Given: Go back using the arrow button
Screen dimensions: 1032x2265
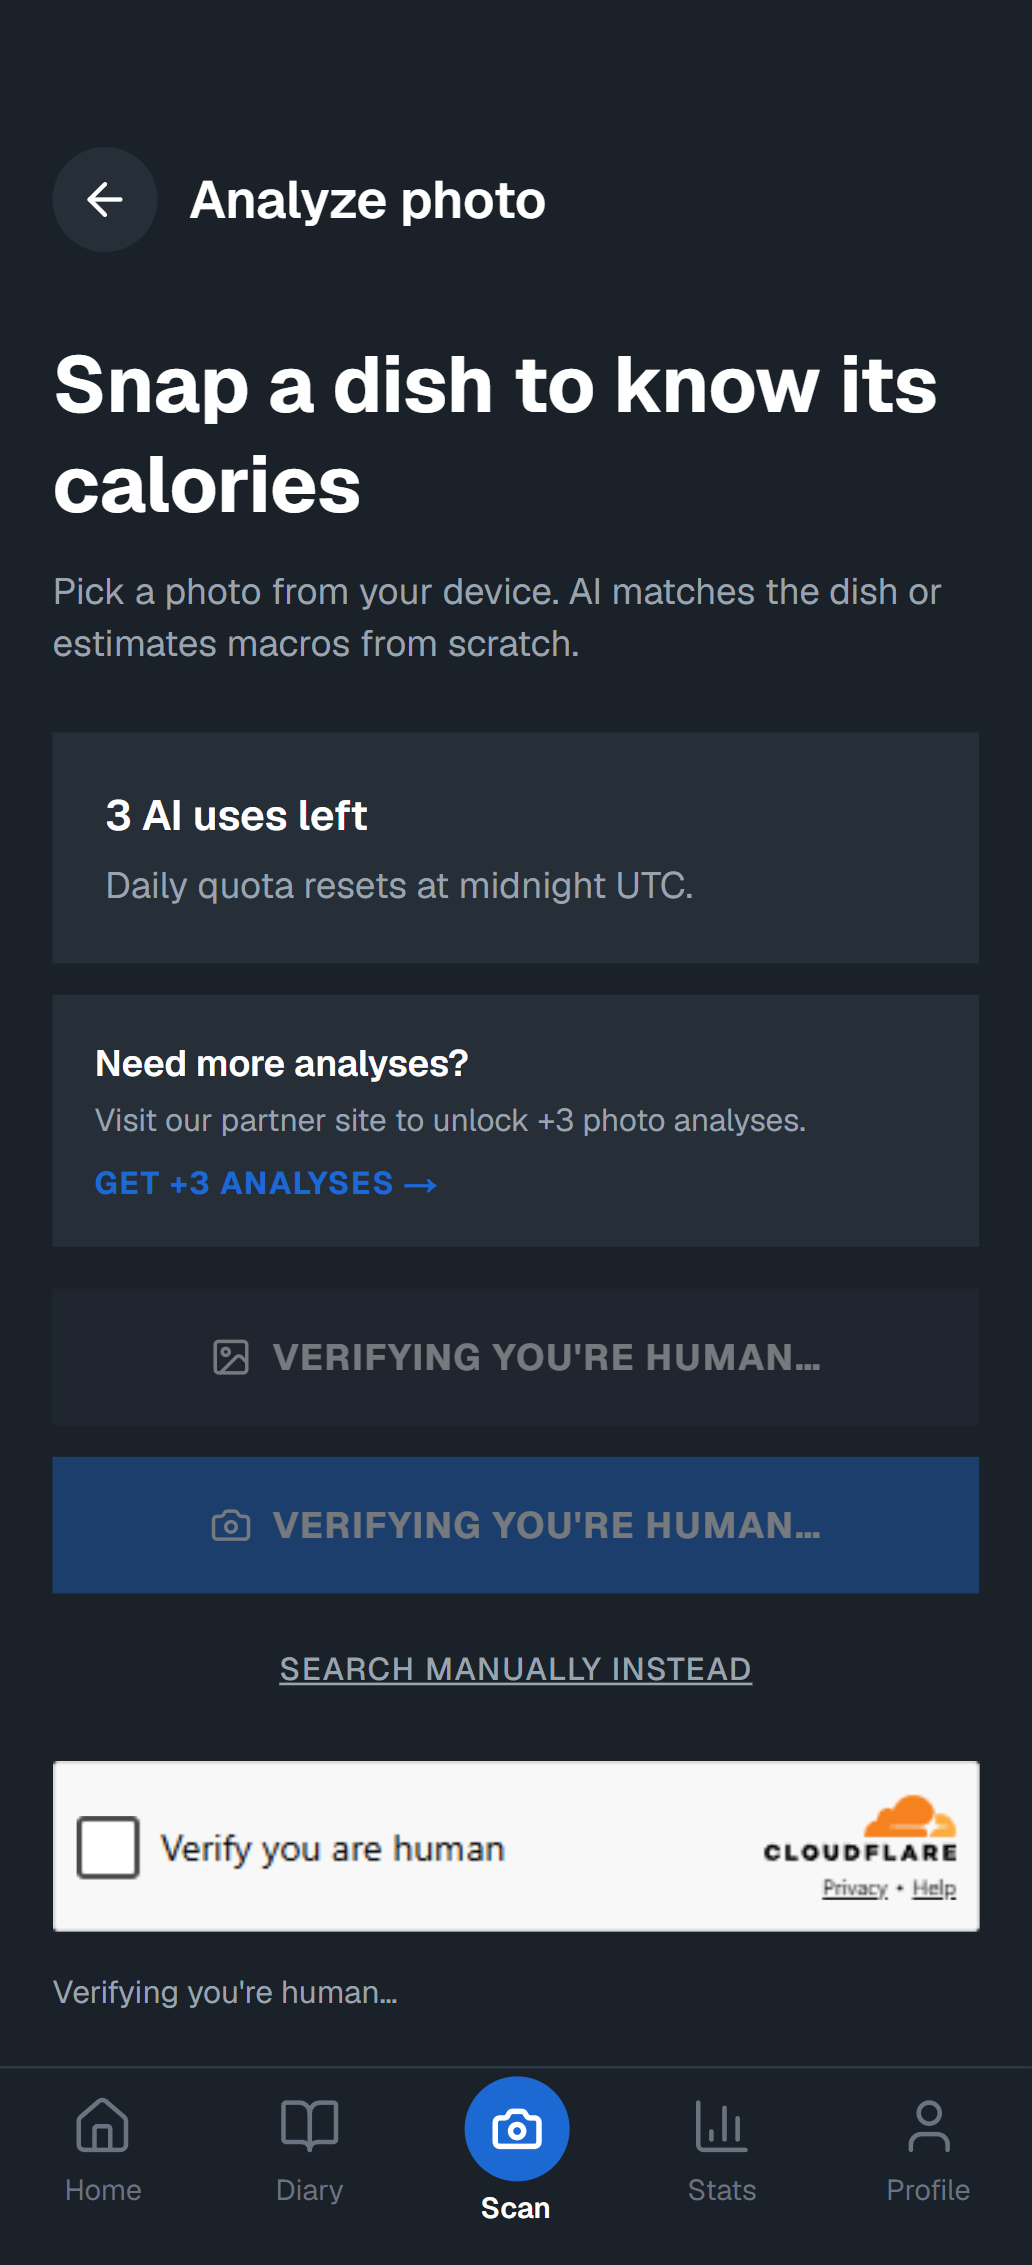Looking at the screenshot, I should pos(105,200).
